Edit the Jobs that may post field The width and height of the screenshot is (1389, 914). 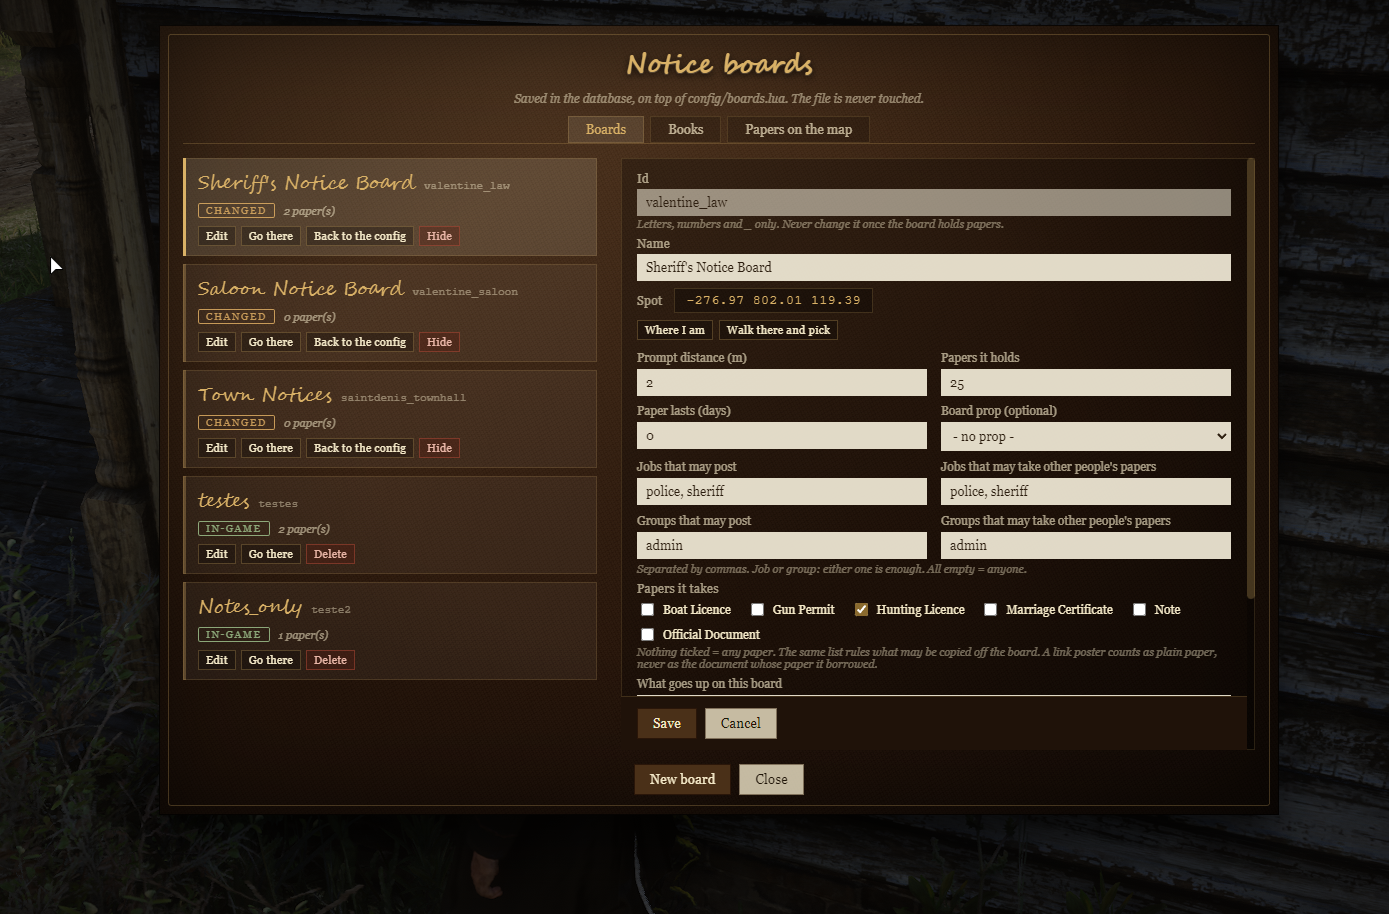pos(782,491)
